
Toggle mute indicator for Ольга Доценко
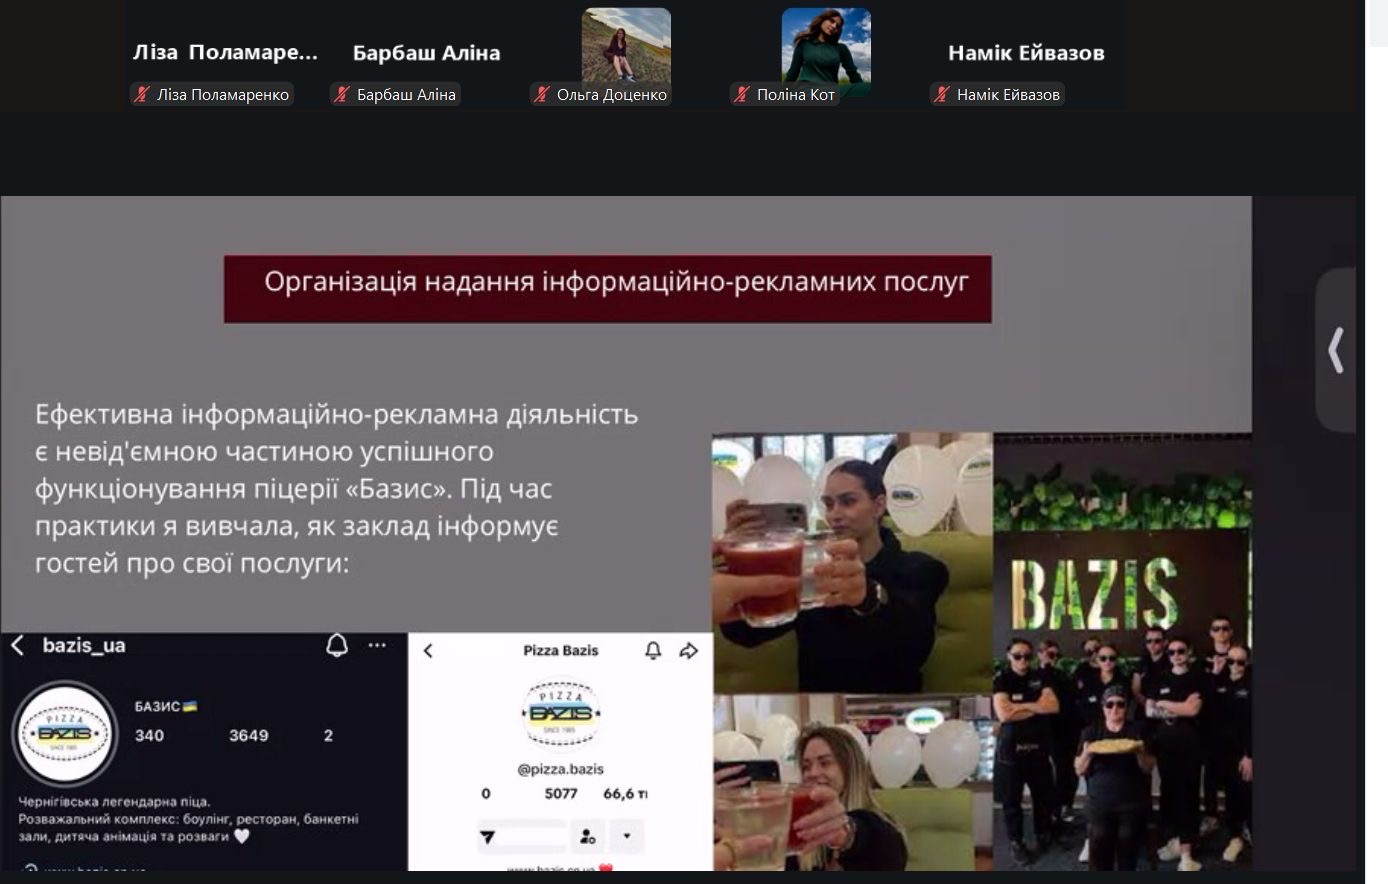point(541,95)
